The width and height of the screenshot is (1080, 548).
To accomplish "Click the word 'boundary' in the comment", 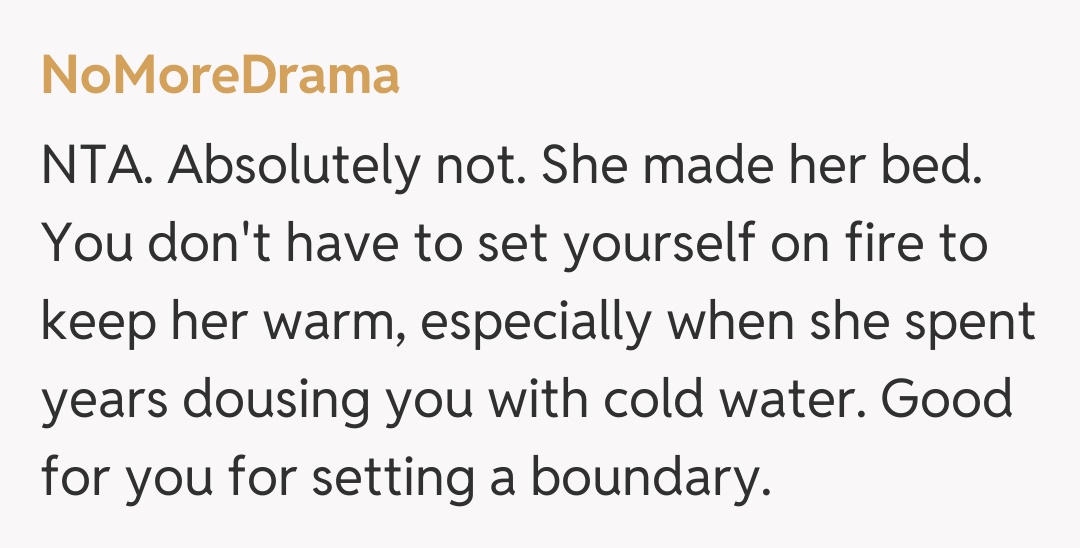I will (x=650, y=479).
